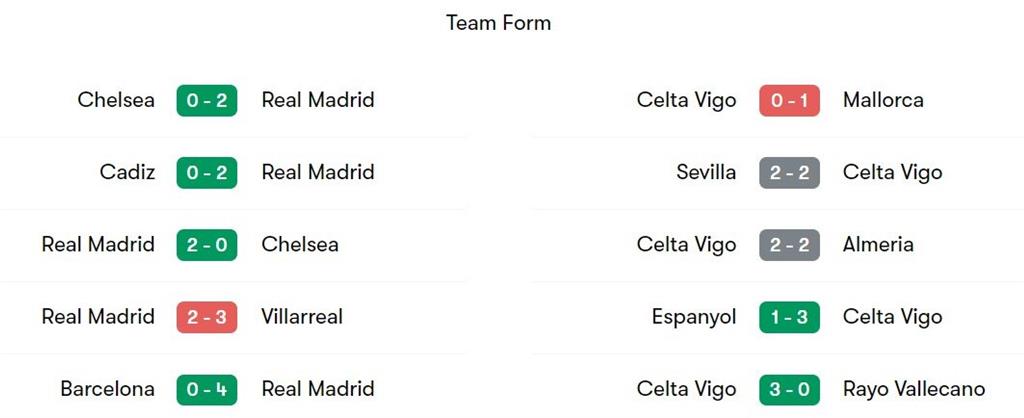Click Chelsea in the top match row
Image resolution: width=1024 pixels, height=418 pixels.
pos(116,100)
